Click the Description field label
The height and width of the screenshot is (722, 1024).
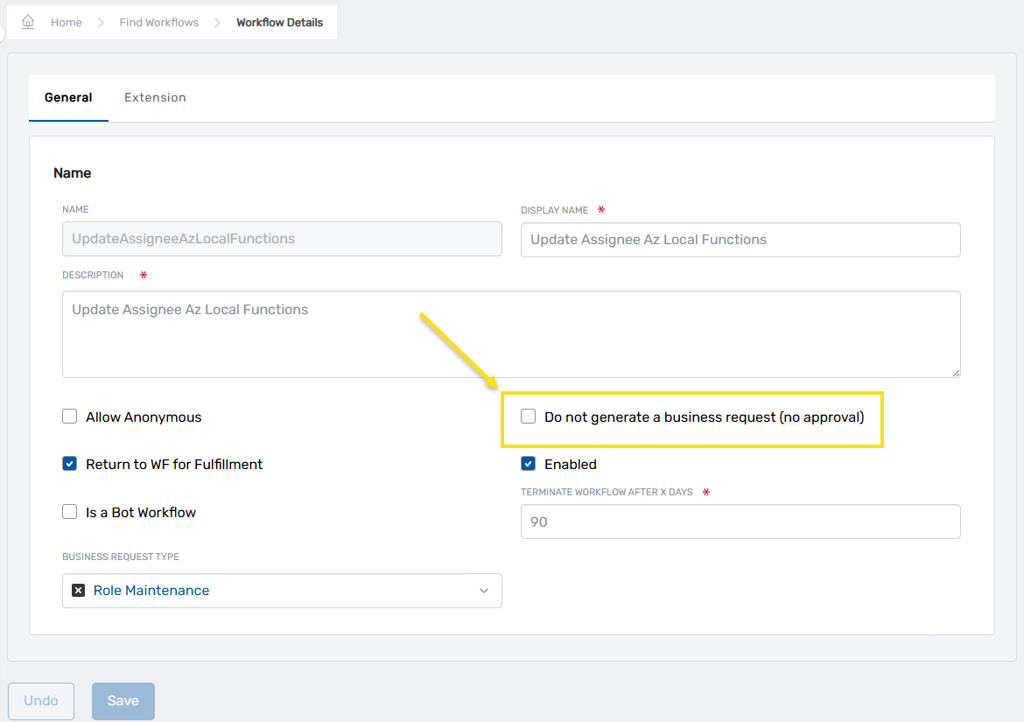click(93, 275)
